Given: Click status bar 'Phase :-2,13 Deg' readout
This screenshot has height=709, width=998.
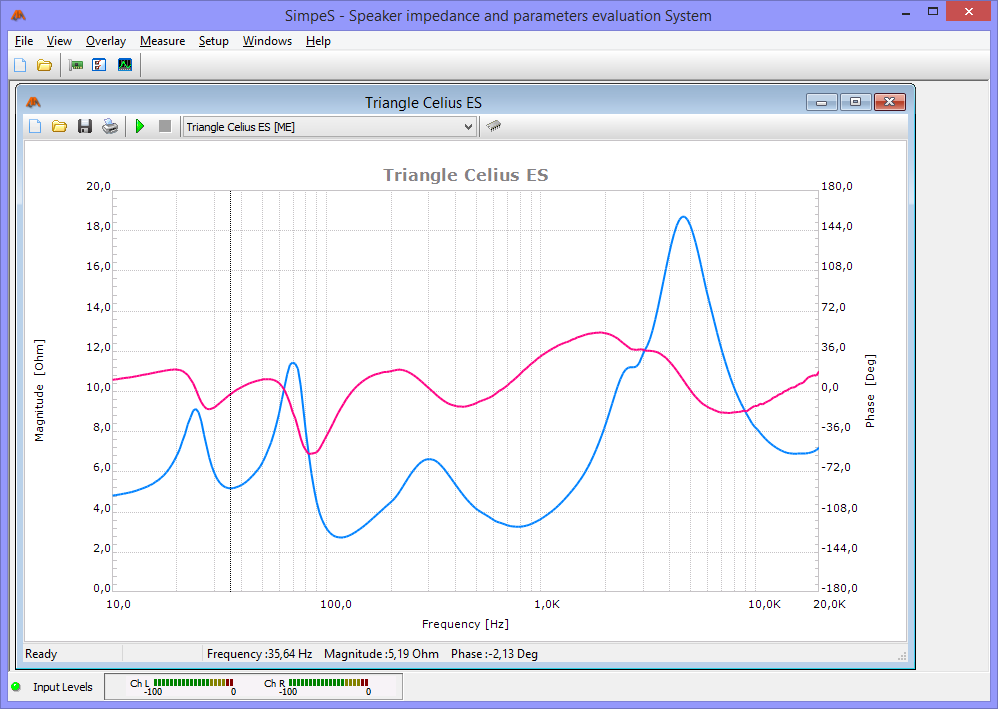Looking at the screenshot, I should 495,654.
